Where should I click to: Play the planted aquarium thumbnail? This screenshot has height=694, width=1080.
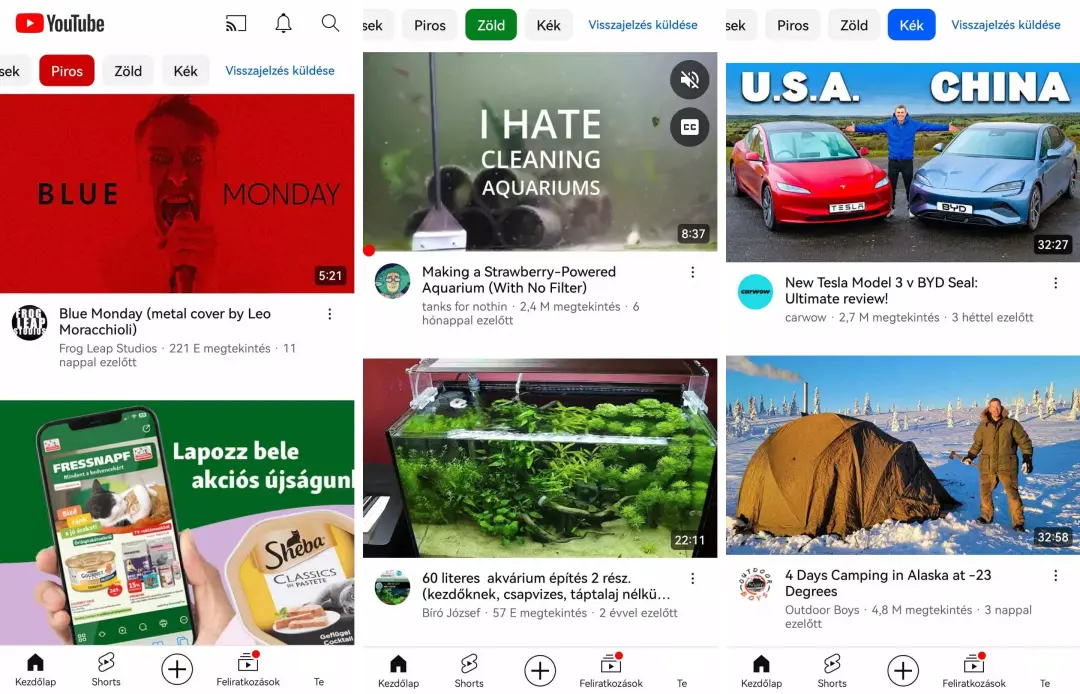(540, 458)
